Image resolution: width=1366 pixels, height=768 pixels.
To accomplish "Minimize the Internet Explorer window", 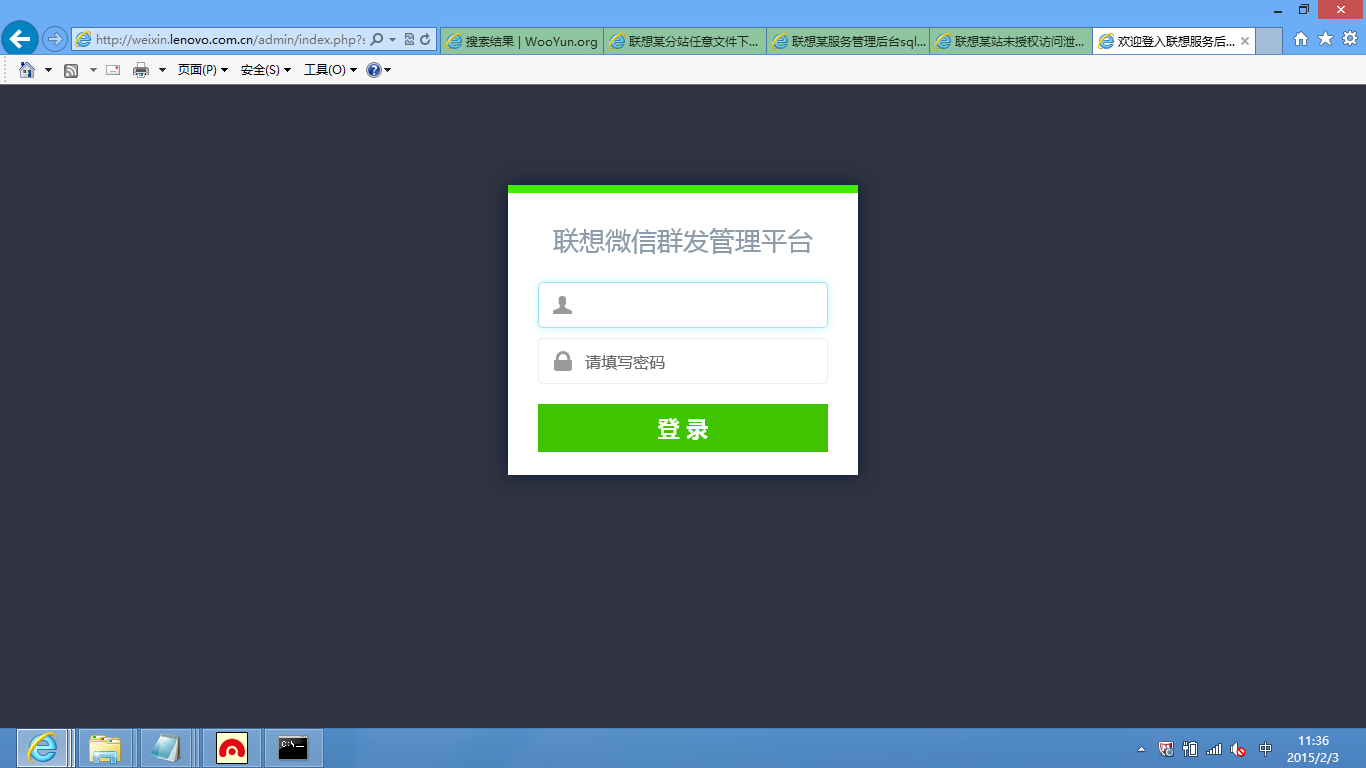I will click(x=1278, y=10).
